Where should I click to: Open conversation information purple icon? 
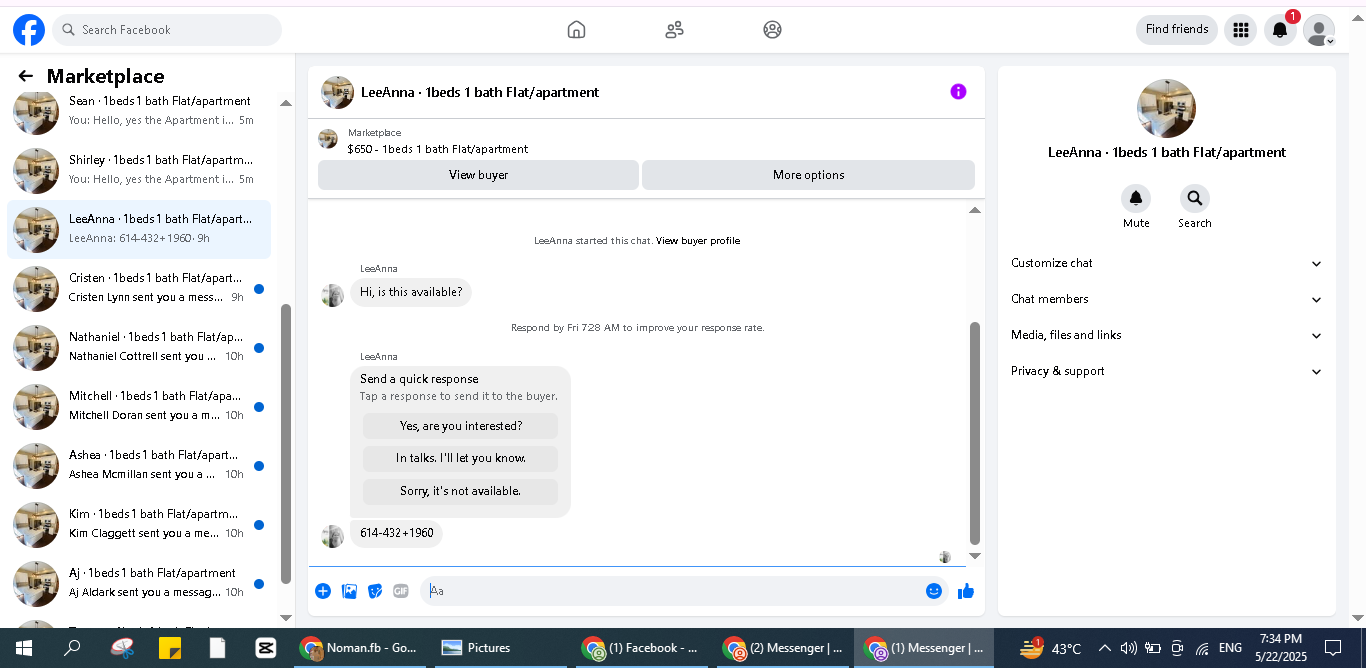coord(958,92)
